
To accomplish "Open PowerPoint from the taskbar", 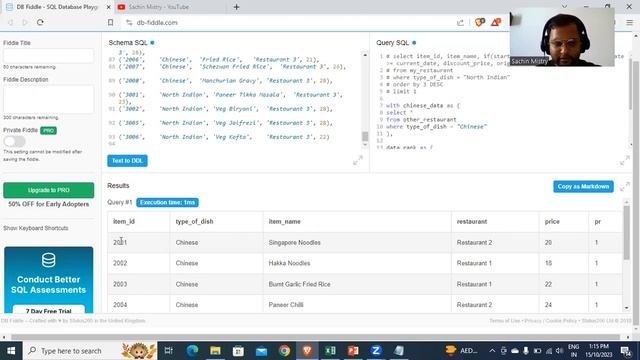I will (353, 351).
